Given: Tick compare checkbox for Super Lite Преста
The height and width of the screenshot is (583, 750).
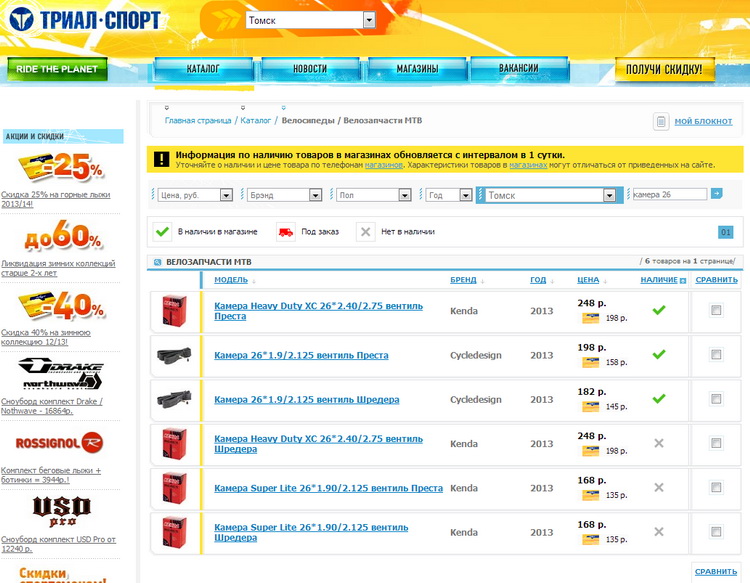Looking at the screenshot, I should point(716,487).
